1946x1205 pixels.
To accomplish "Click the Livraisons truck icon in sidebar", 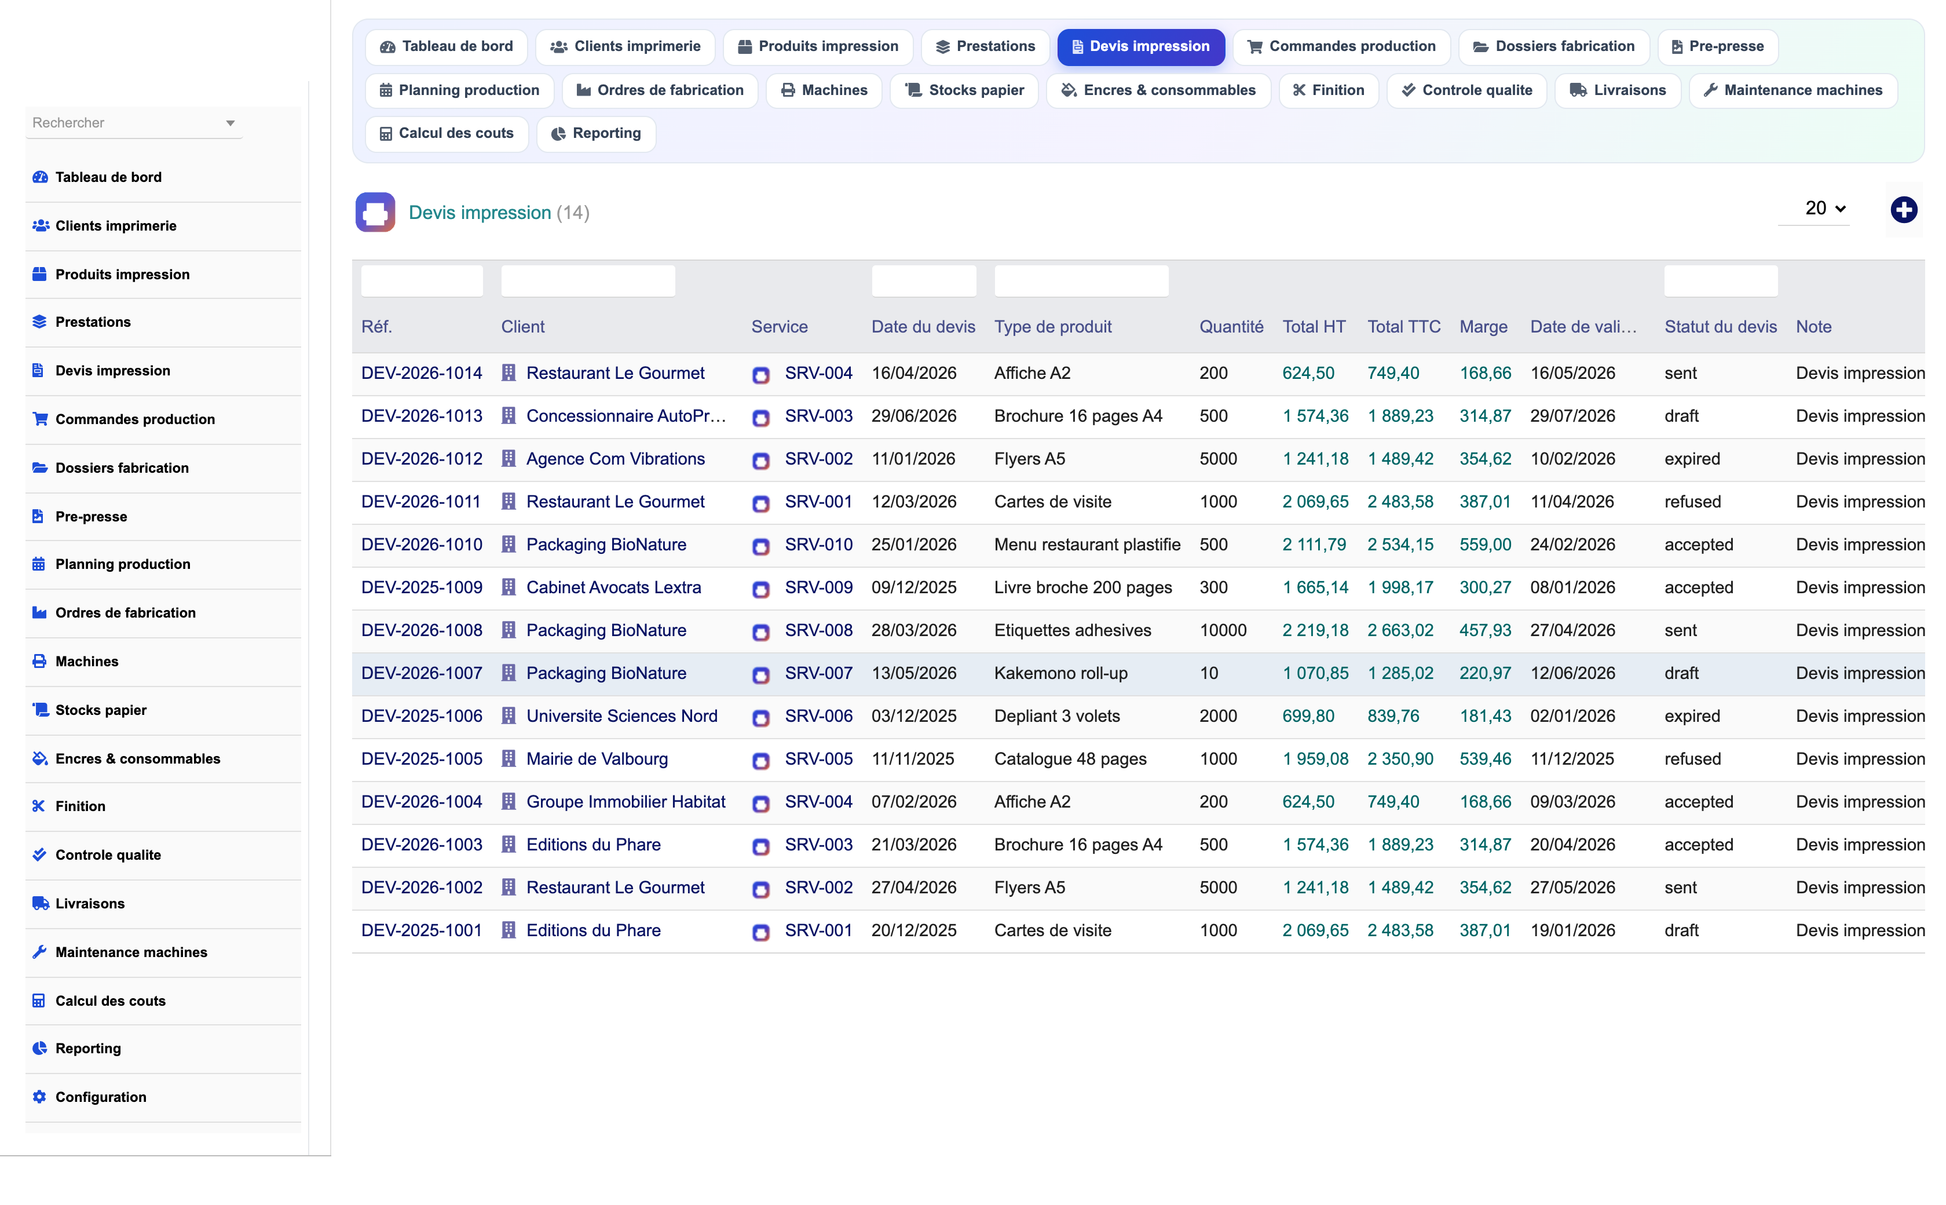I will [x=40, y=903].
